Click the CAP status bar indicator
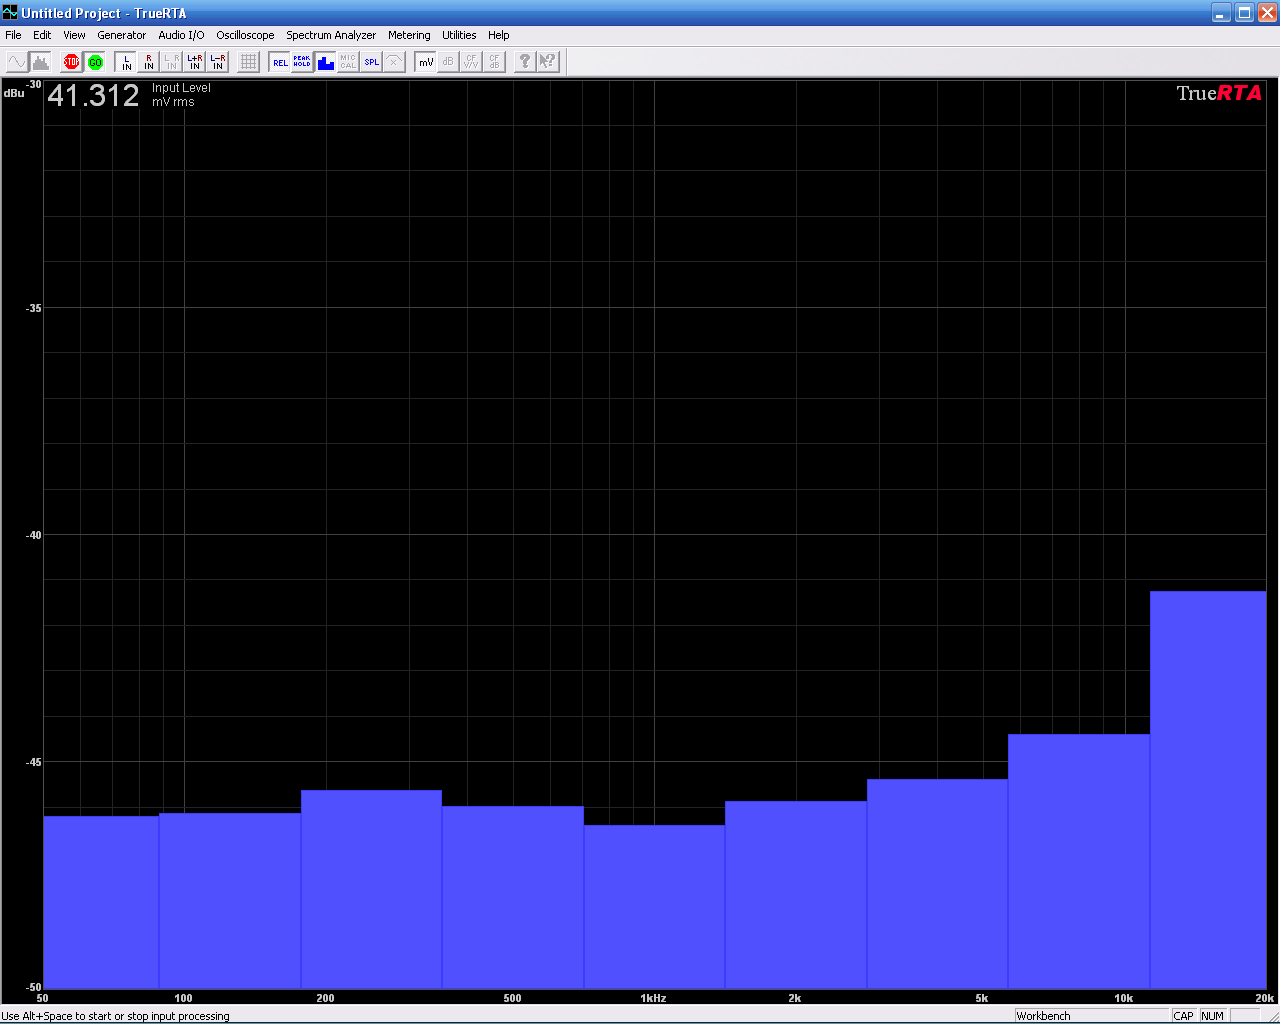Viewport: 1280px width, 1024px height. point(1184,1016)
